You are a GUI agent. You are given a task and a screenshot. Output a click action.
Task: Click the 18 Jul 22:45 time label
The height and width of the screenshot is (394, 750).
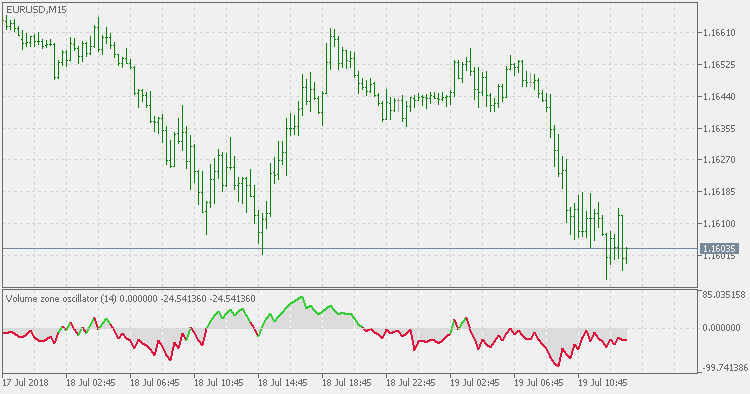click(411, 383)
